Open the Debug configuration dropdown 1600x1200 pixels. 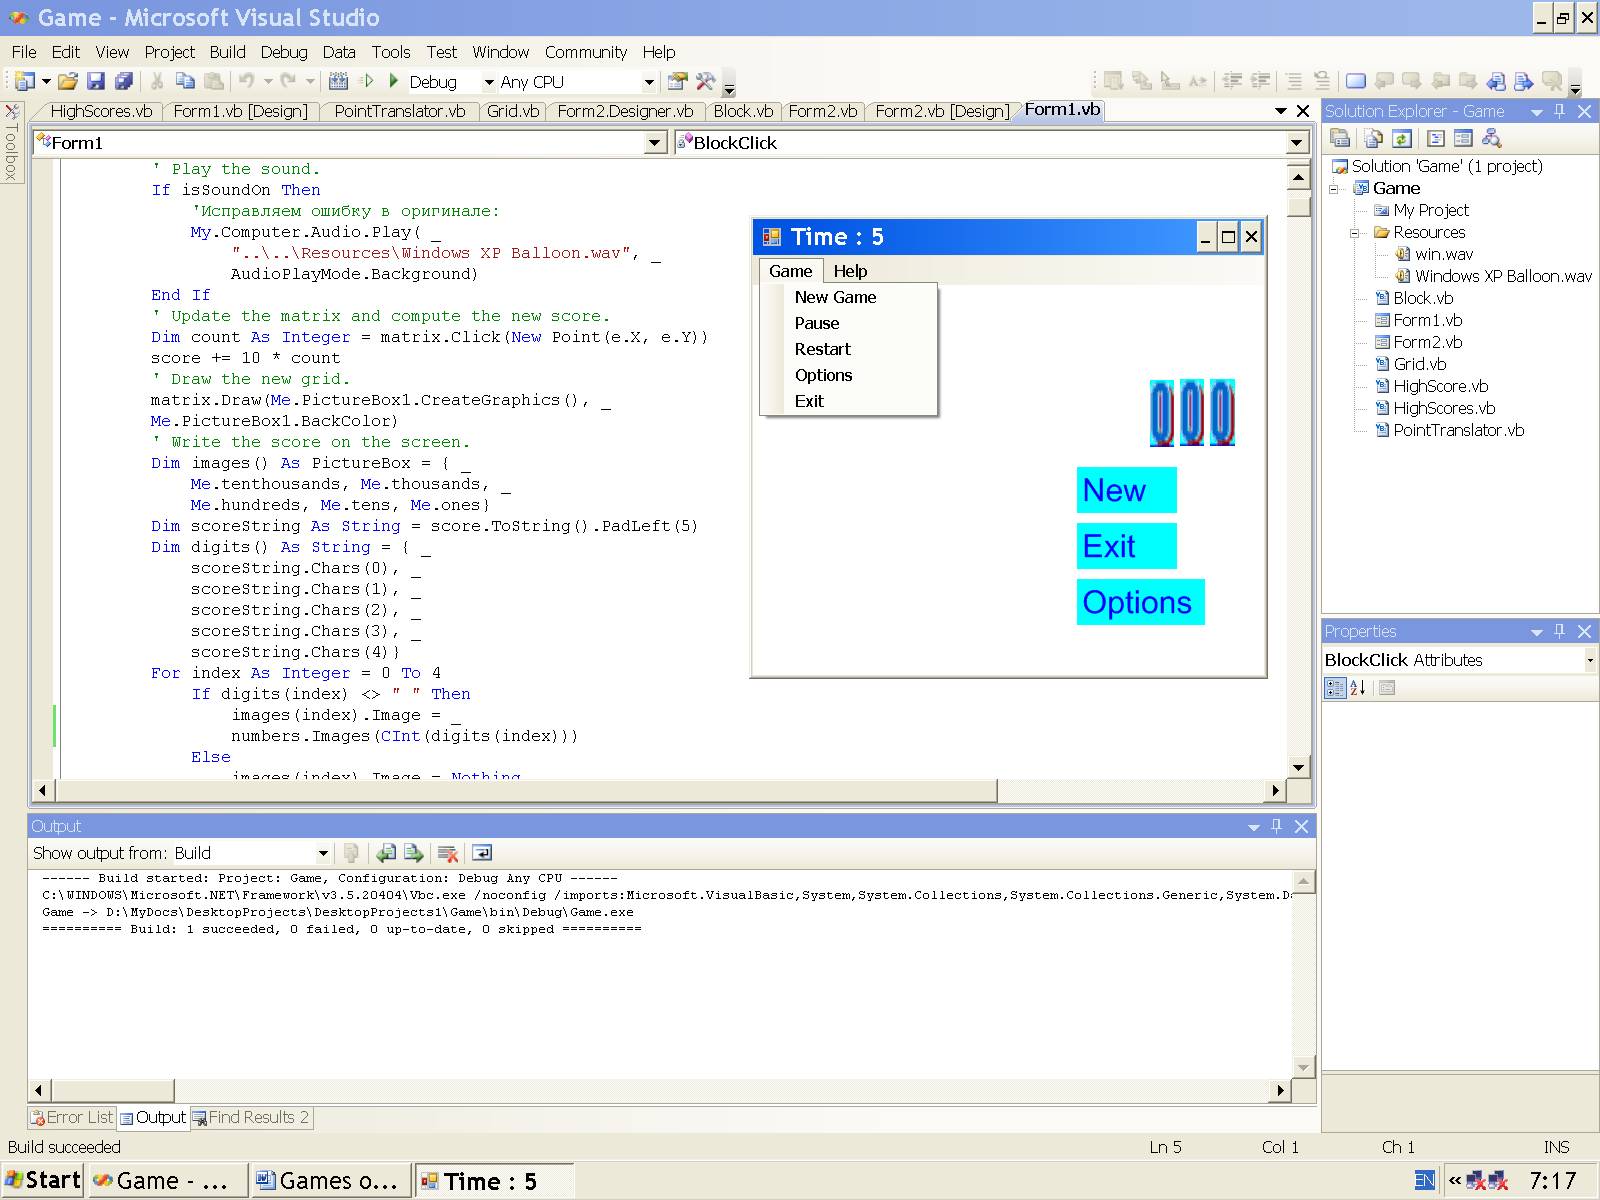488,82
